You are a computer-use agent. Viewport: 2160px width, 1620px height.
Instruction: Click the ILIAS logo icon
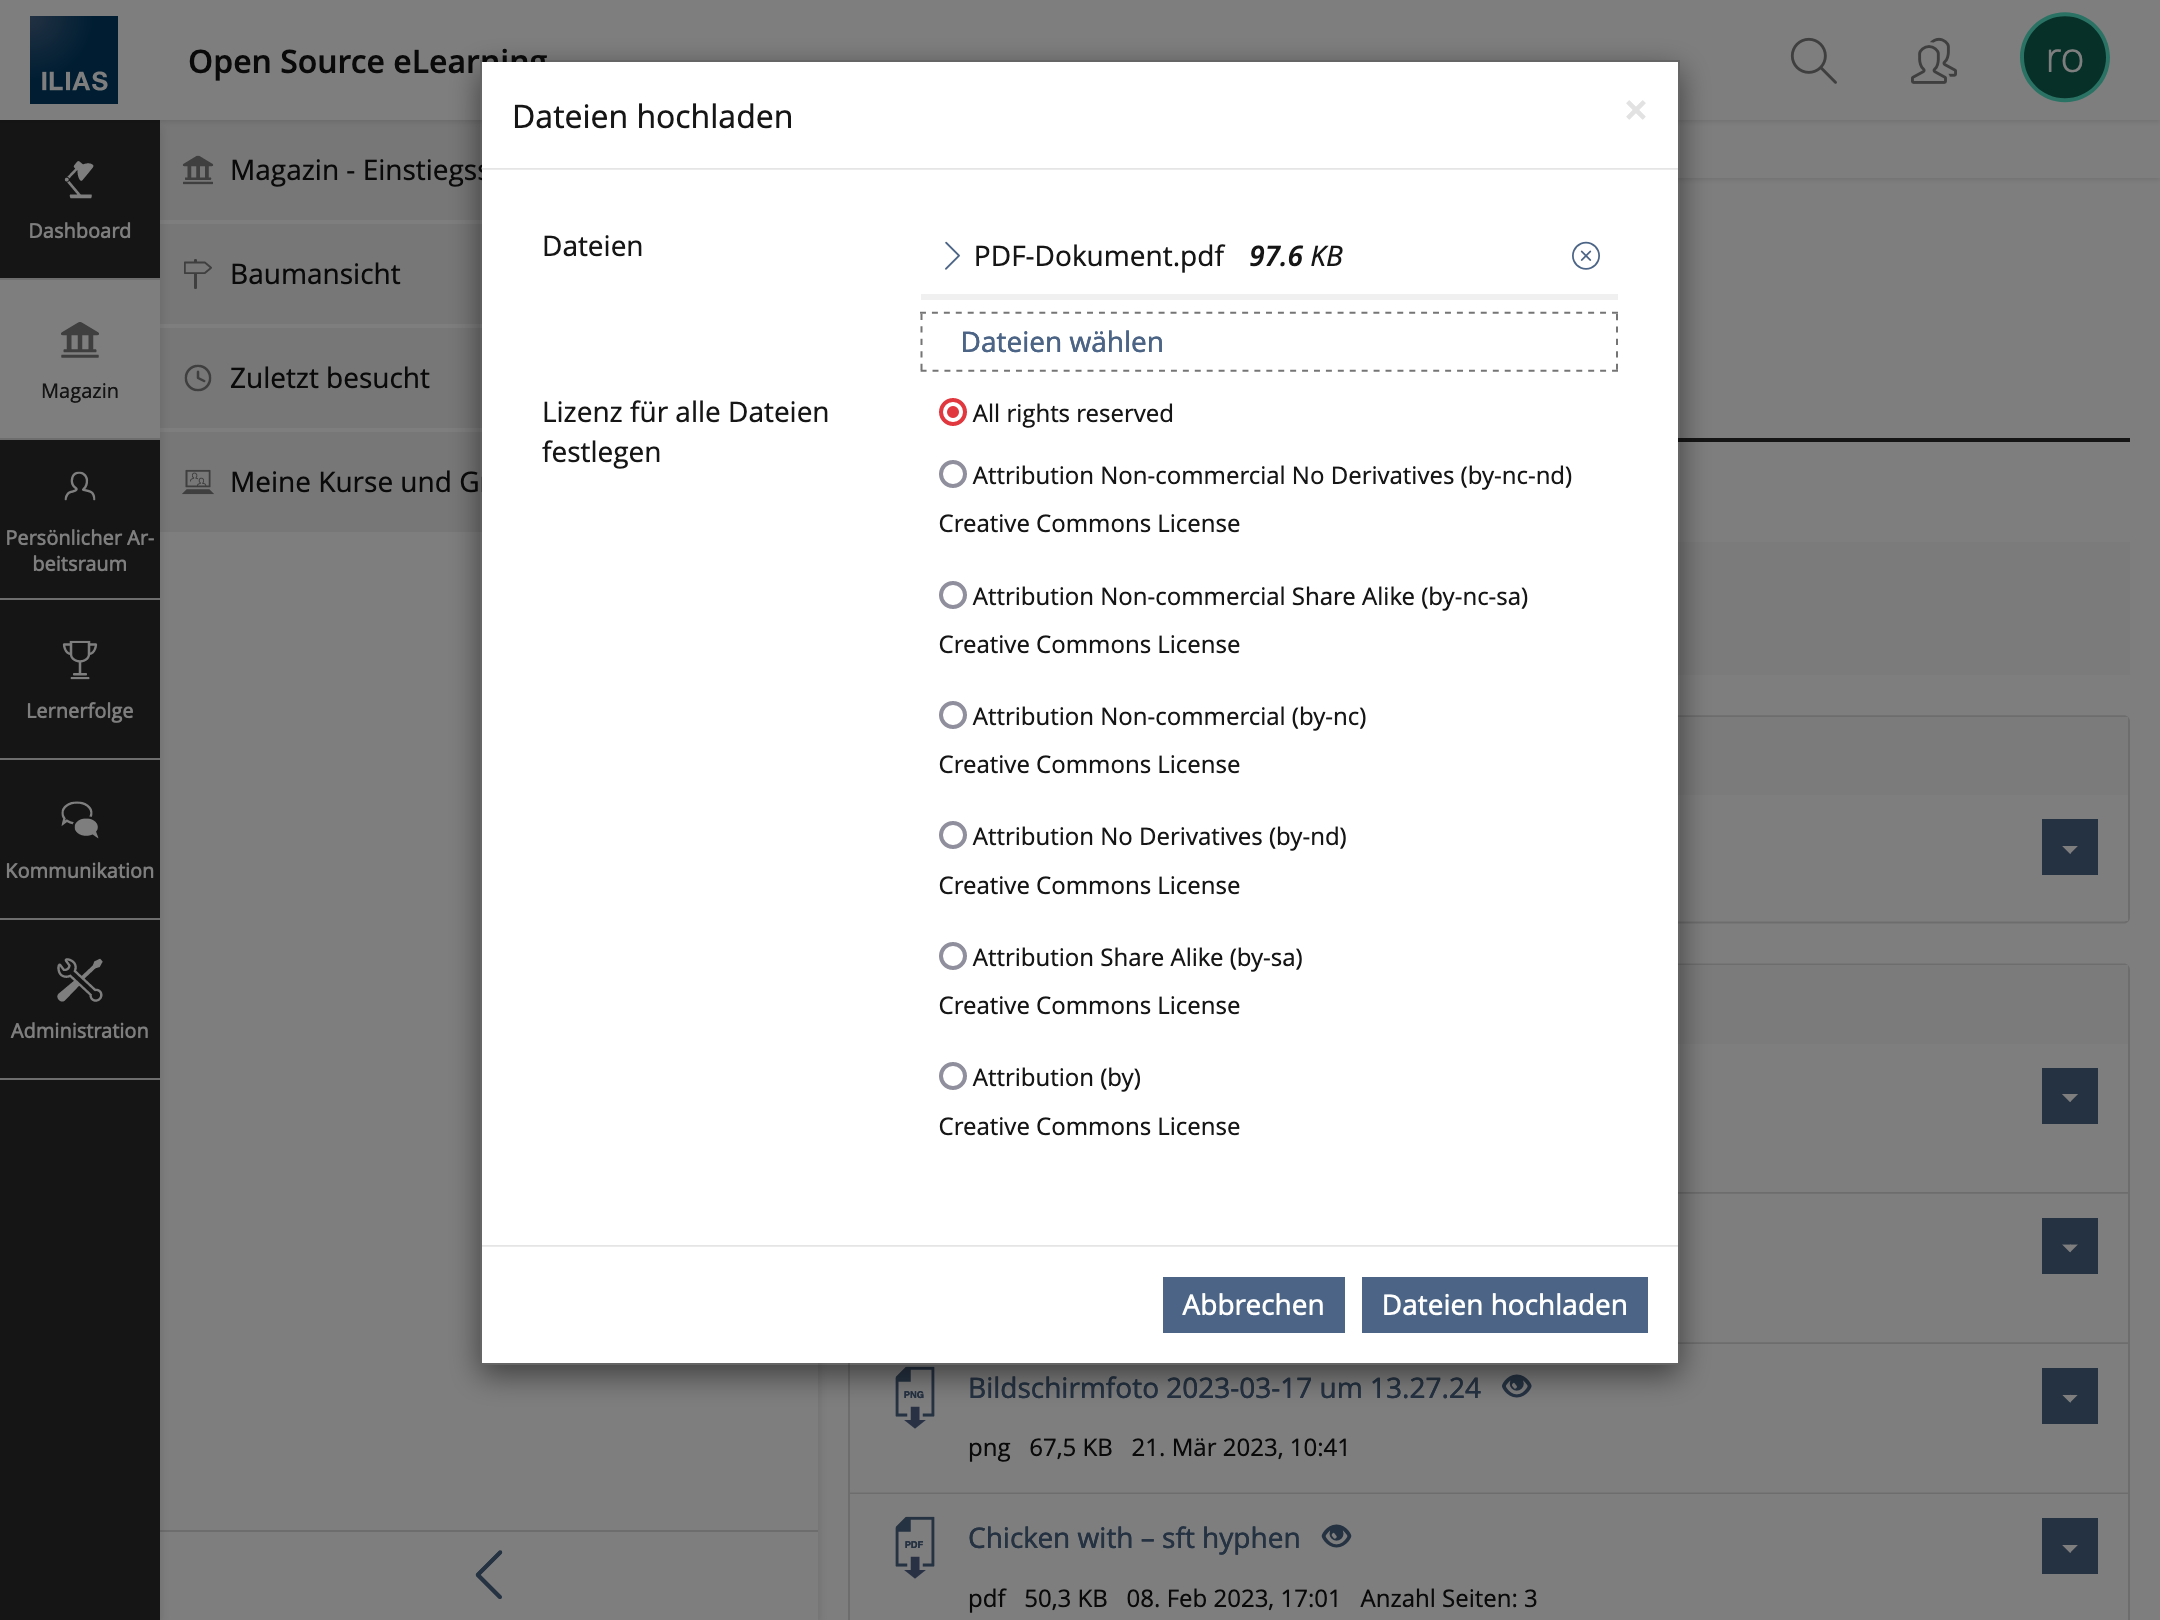click(x=74, y=60)
